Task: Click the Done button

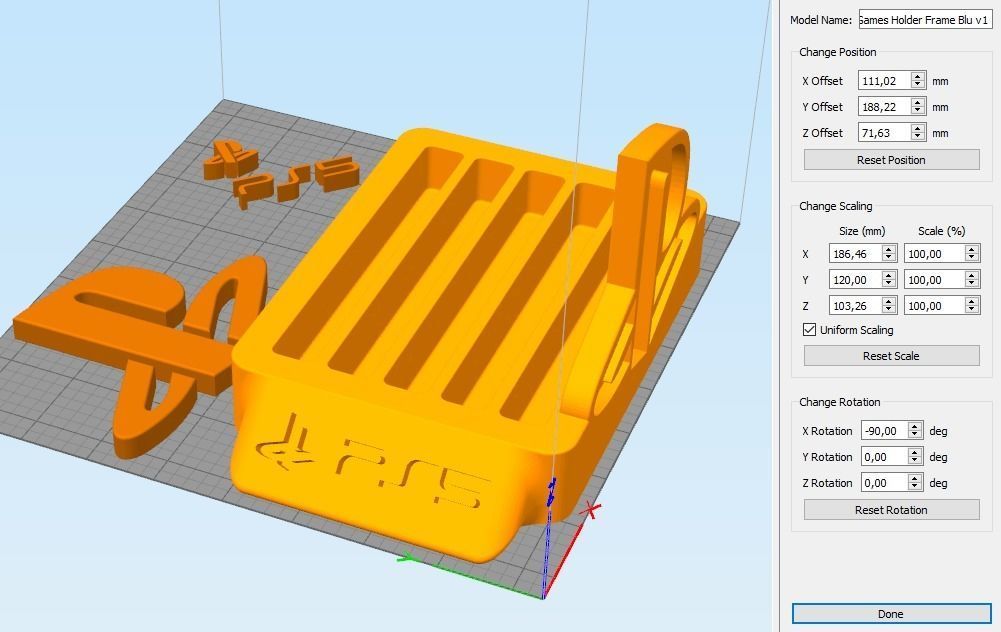Action: coord(891,613)
